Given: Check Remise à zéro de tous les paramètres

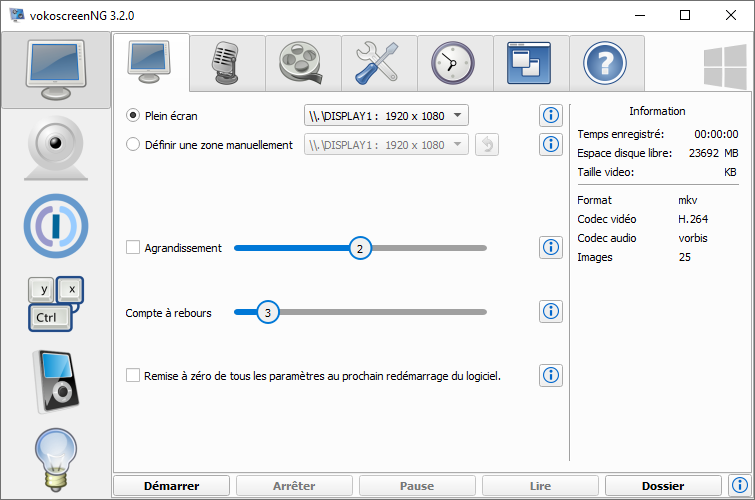Looking at the screenshot, I should (x=133, y=376).
